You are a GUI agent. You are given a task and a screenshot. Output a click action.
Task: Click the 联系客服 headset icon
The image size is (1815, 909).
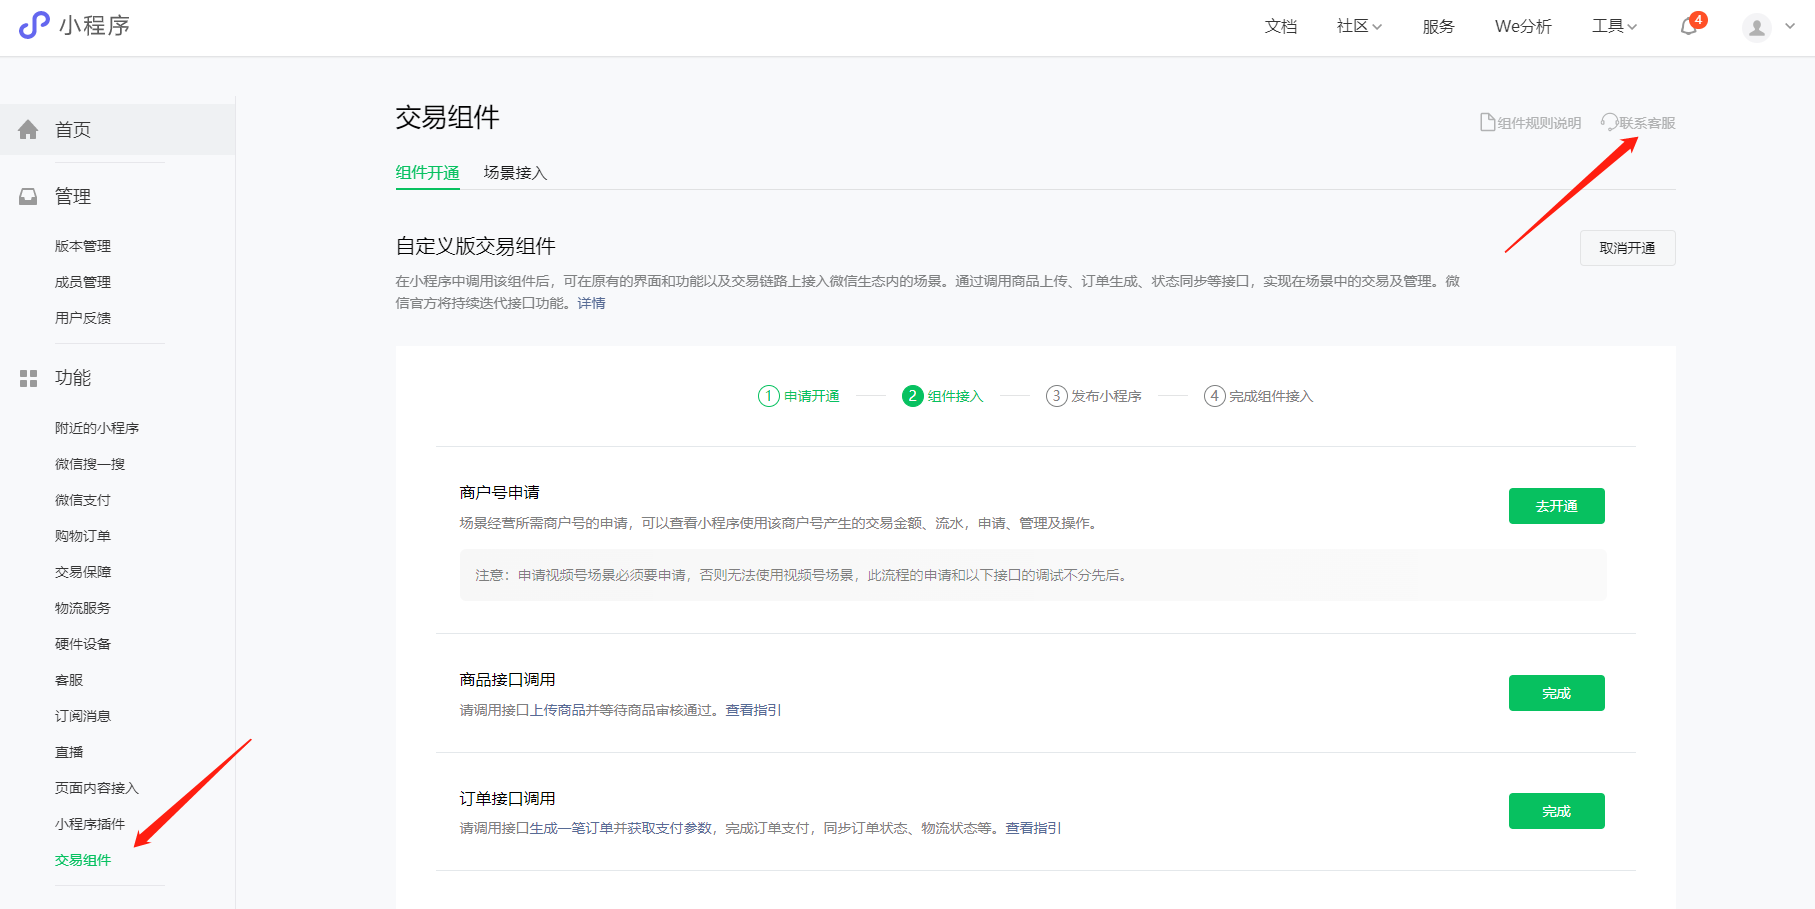1609,121
